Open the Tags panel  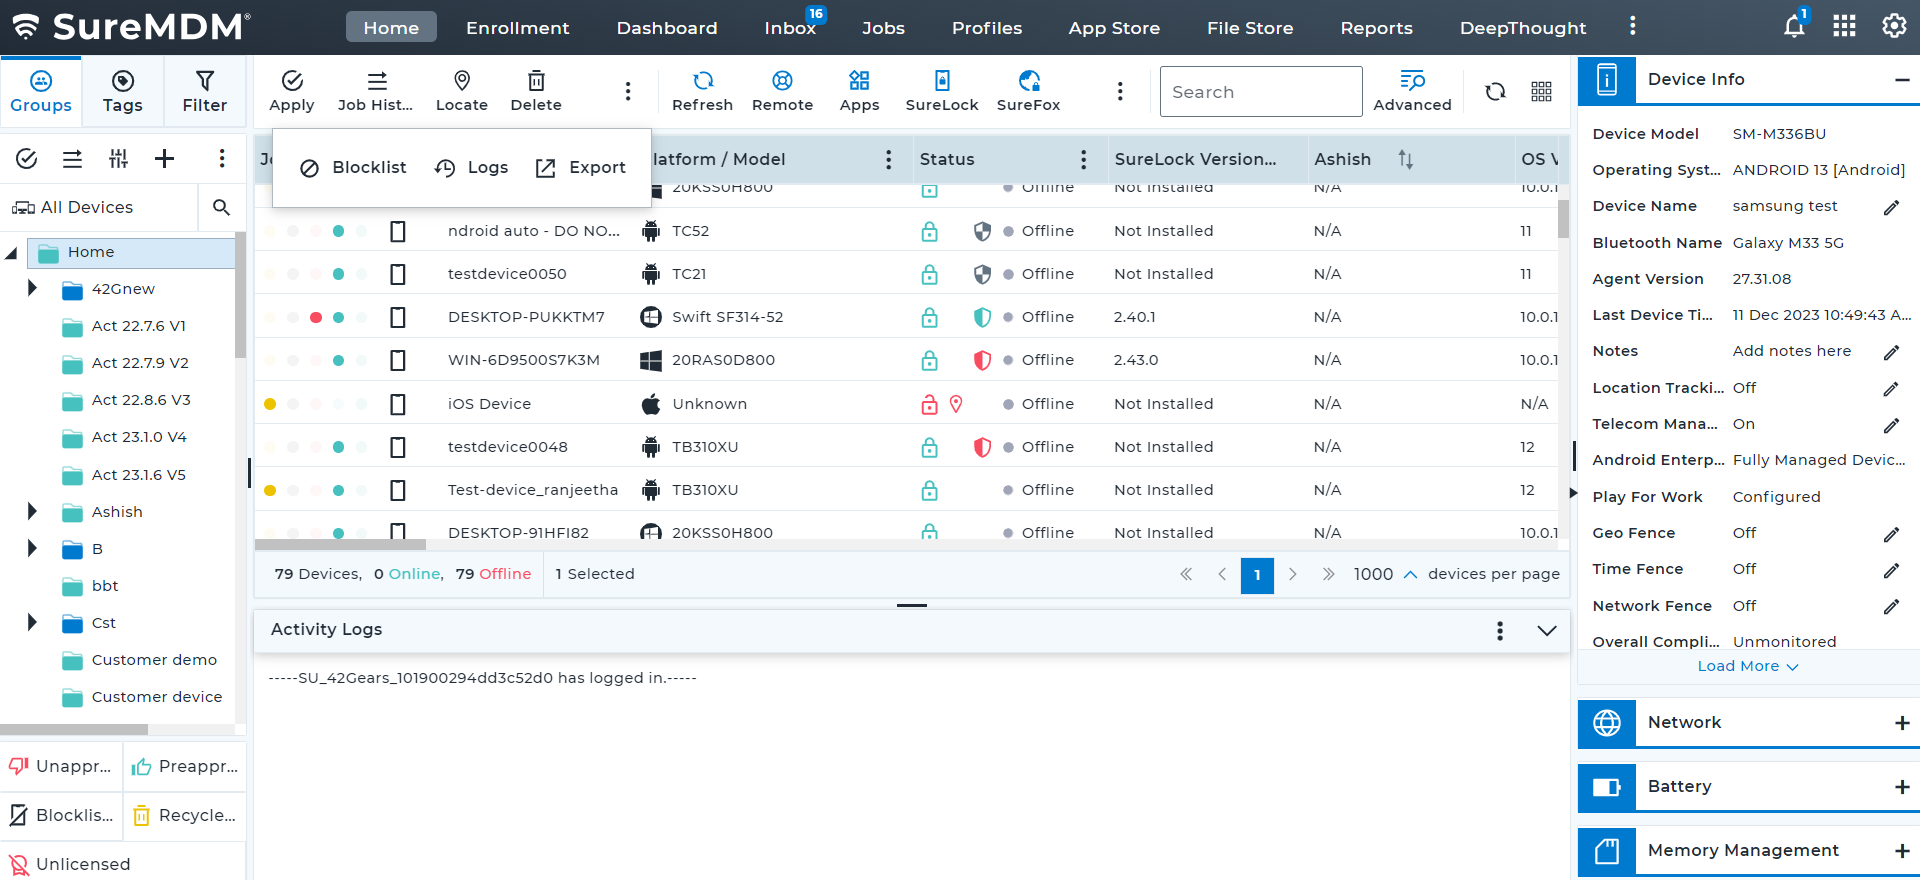pyautogui.click(x=123, y=91)
